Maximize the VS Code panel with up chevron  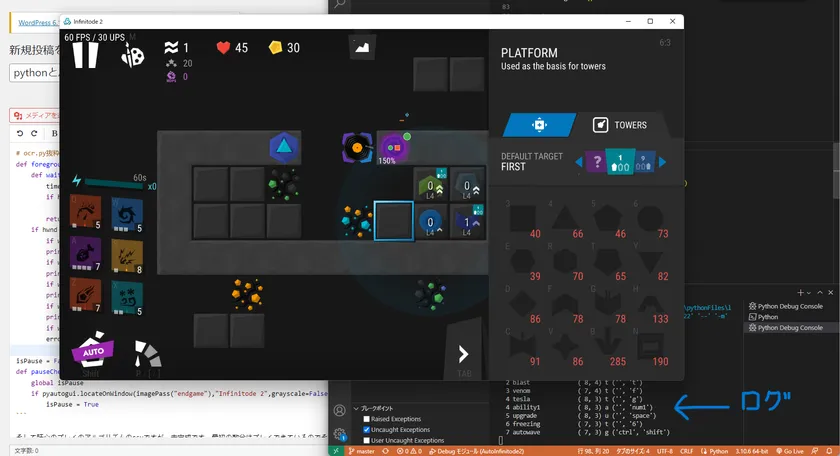820,293
